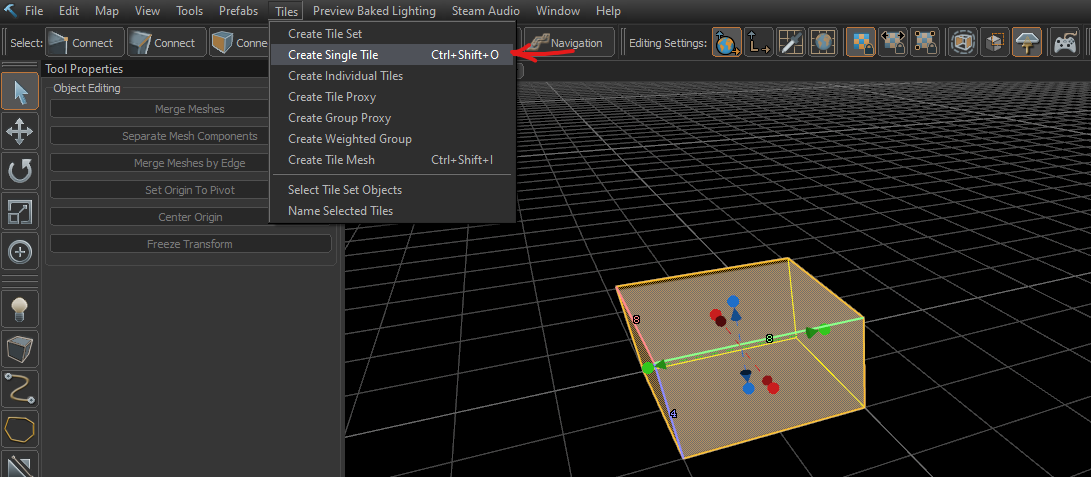Viewport: 1091px width, 477px height.
Task: Select the Polygon shape tool
Action: 19,429
